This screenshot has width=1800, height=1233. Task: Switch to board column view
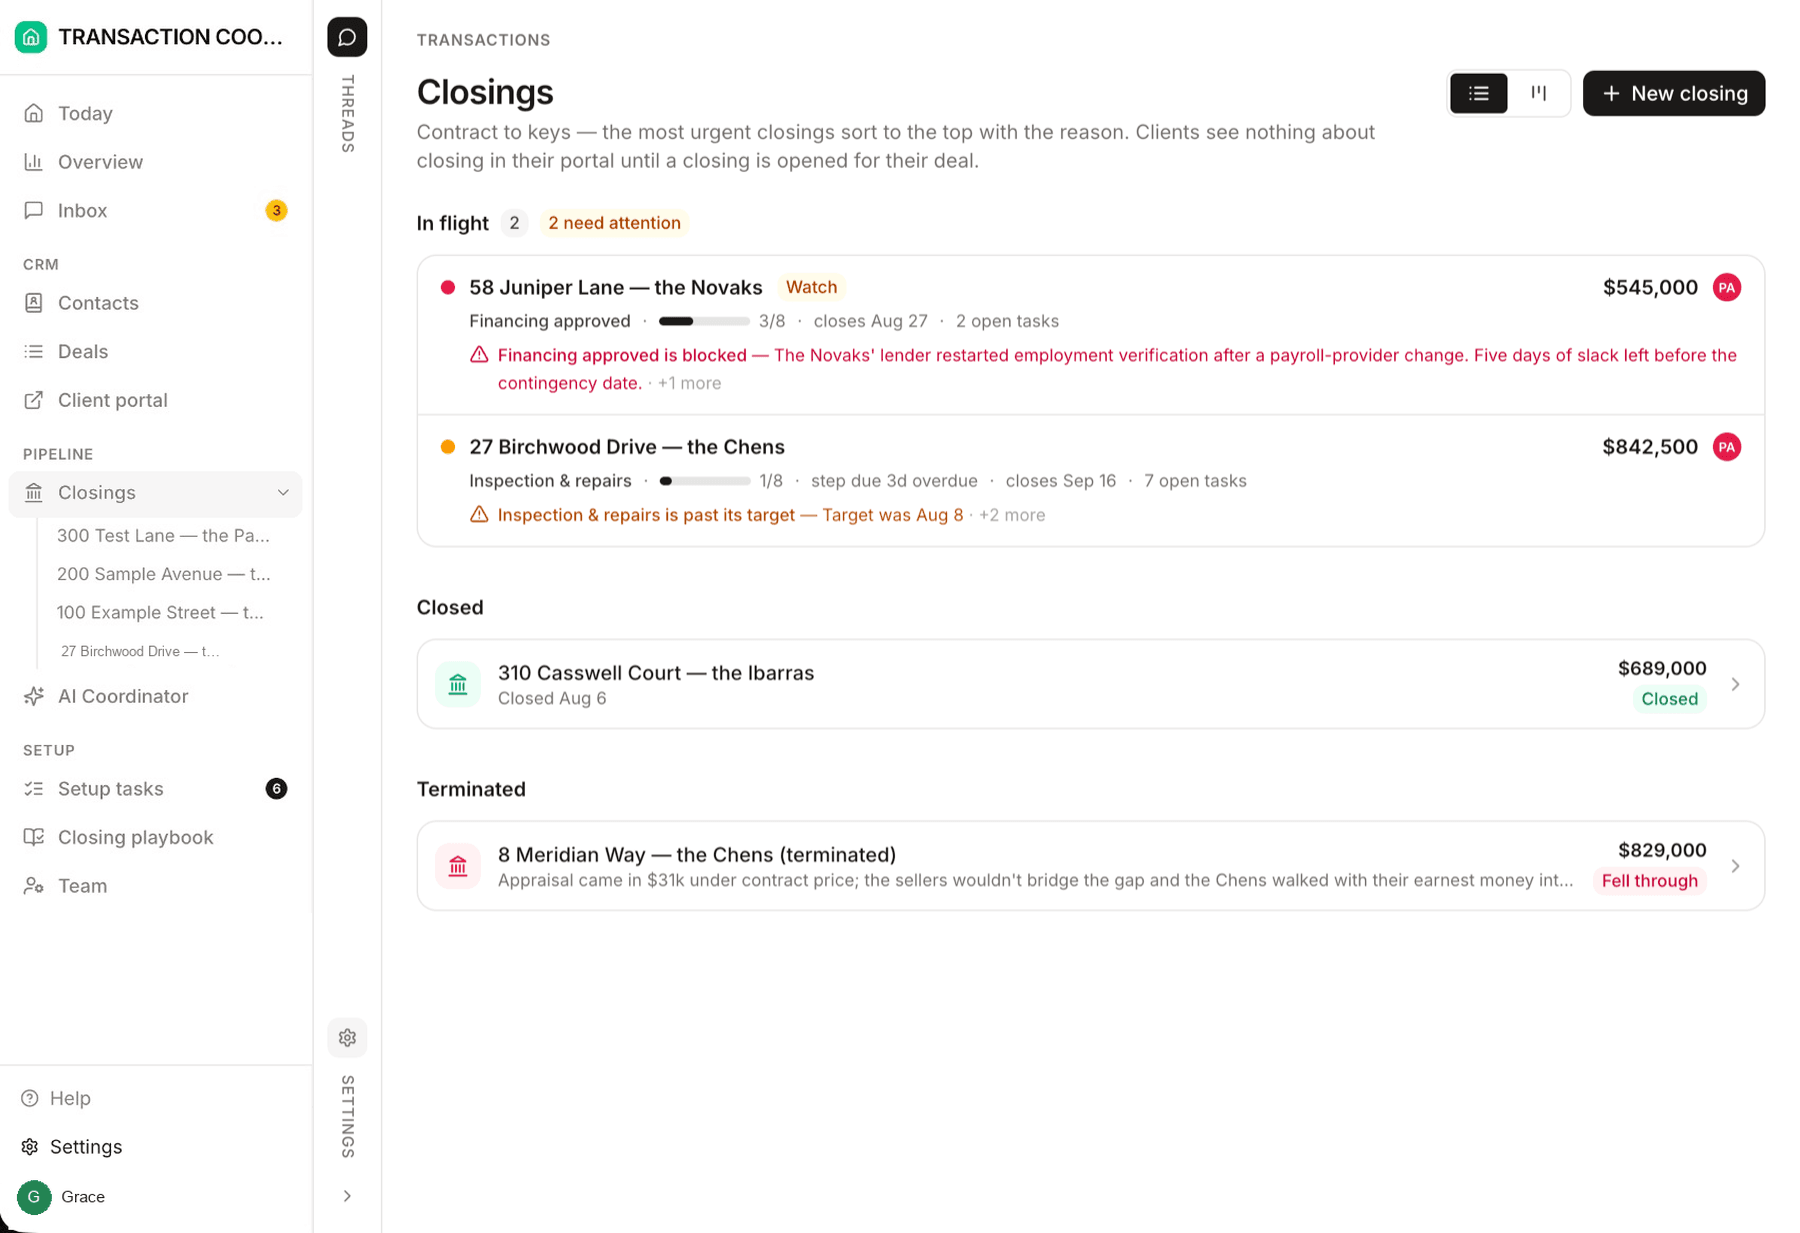(1538, 94)
